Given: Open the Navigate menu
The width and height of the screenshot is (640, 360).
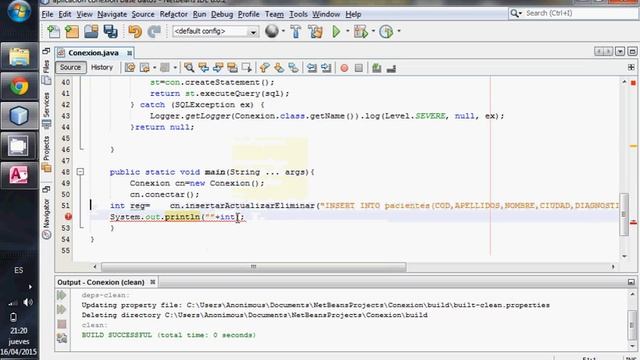Looking at the screenshot, I should click(x=112, y=14).
